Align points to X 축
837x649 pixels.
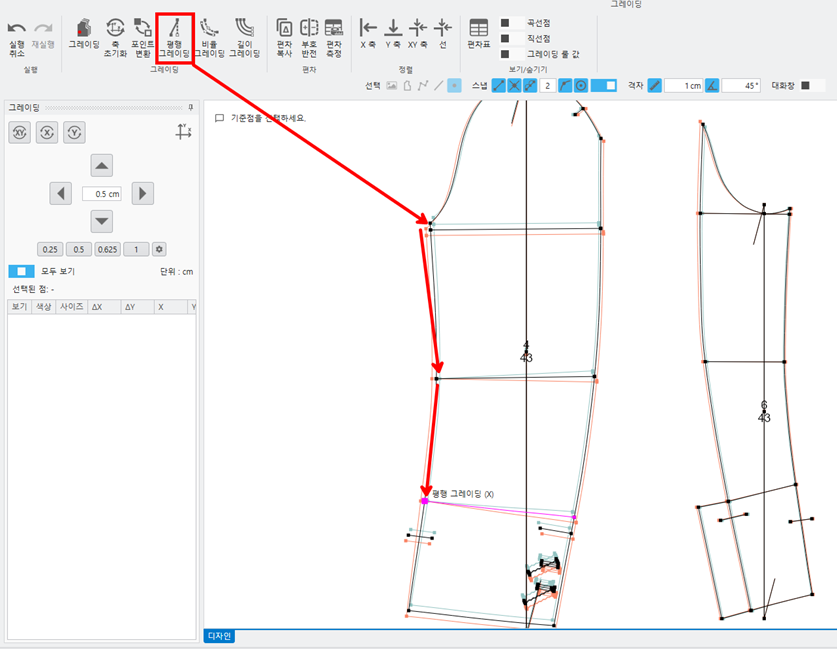(x=368, y=34)
